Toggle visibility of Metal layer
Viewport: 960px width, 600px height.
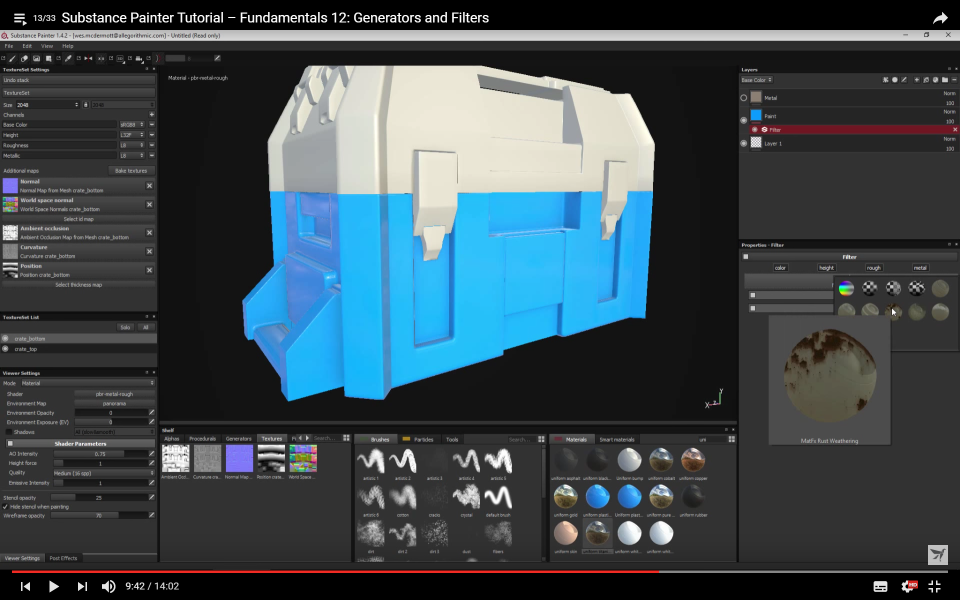(x=744, y=97)
